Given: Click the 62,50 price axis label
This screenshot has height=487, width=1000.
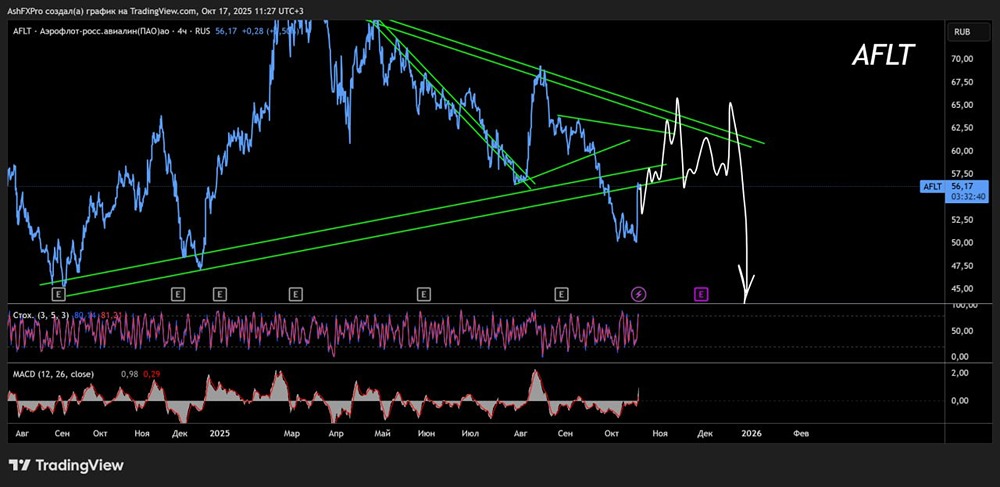Looking at the screenshot, I should 961,127.
